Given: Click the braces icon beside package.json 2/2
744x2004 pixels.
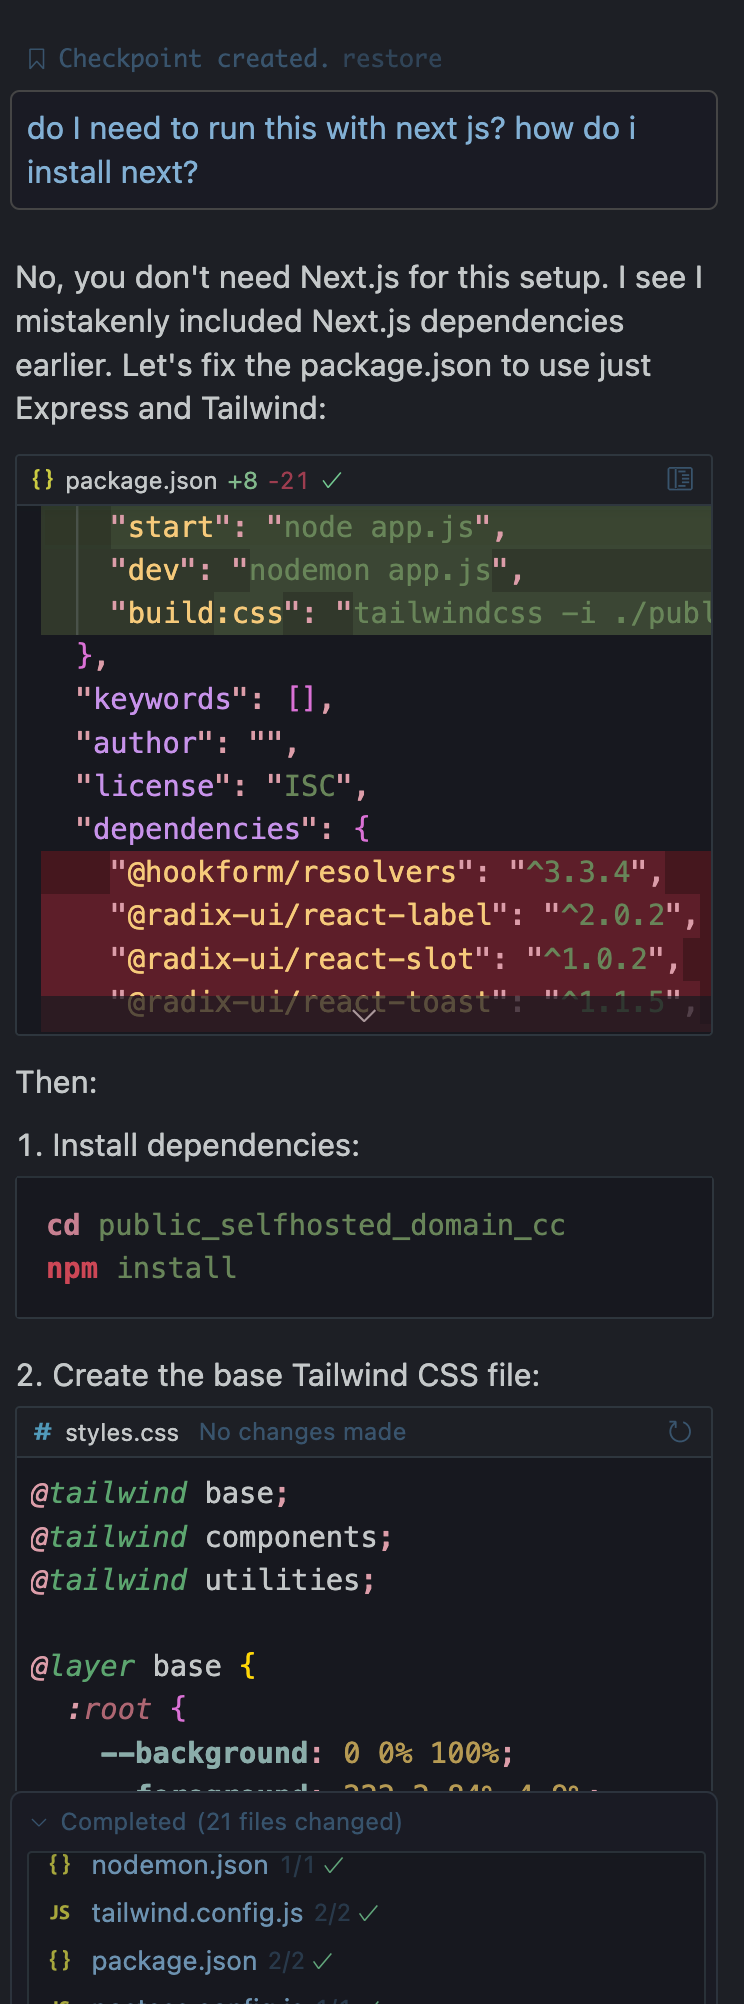Looking at the screenshot, I should tap(60, 1961).
